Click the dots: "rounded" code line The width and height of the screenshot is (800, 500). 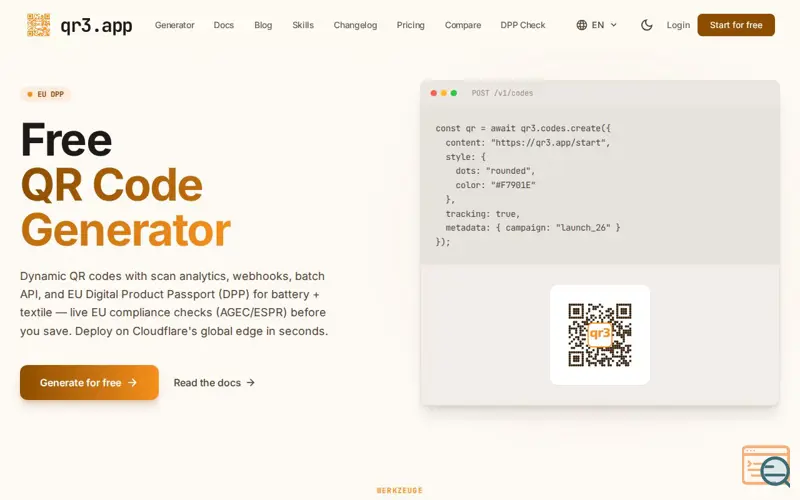tap(495, 171)
